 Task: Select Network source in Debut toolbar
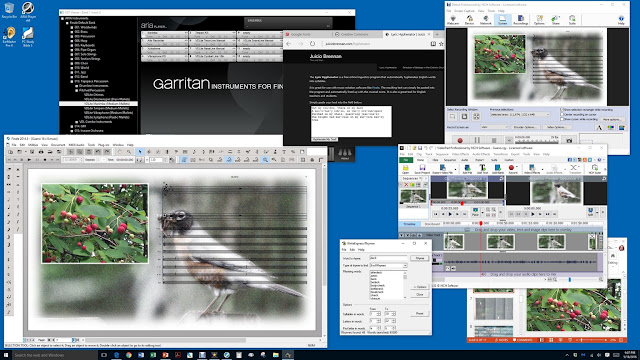(486, 20)
